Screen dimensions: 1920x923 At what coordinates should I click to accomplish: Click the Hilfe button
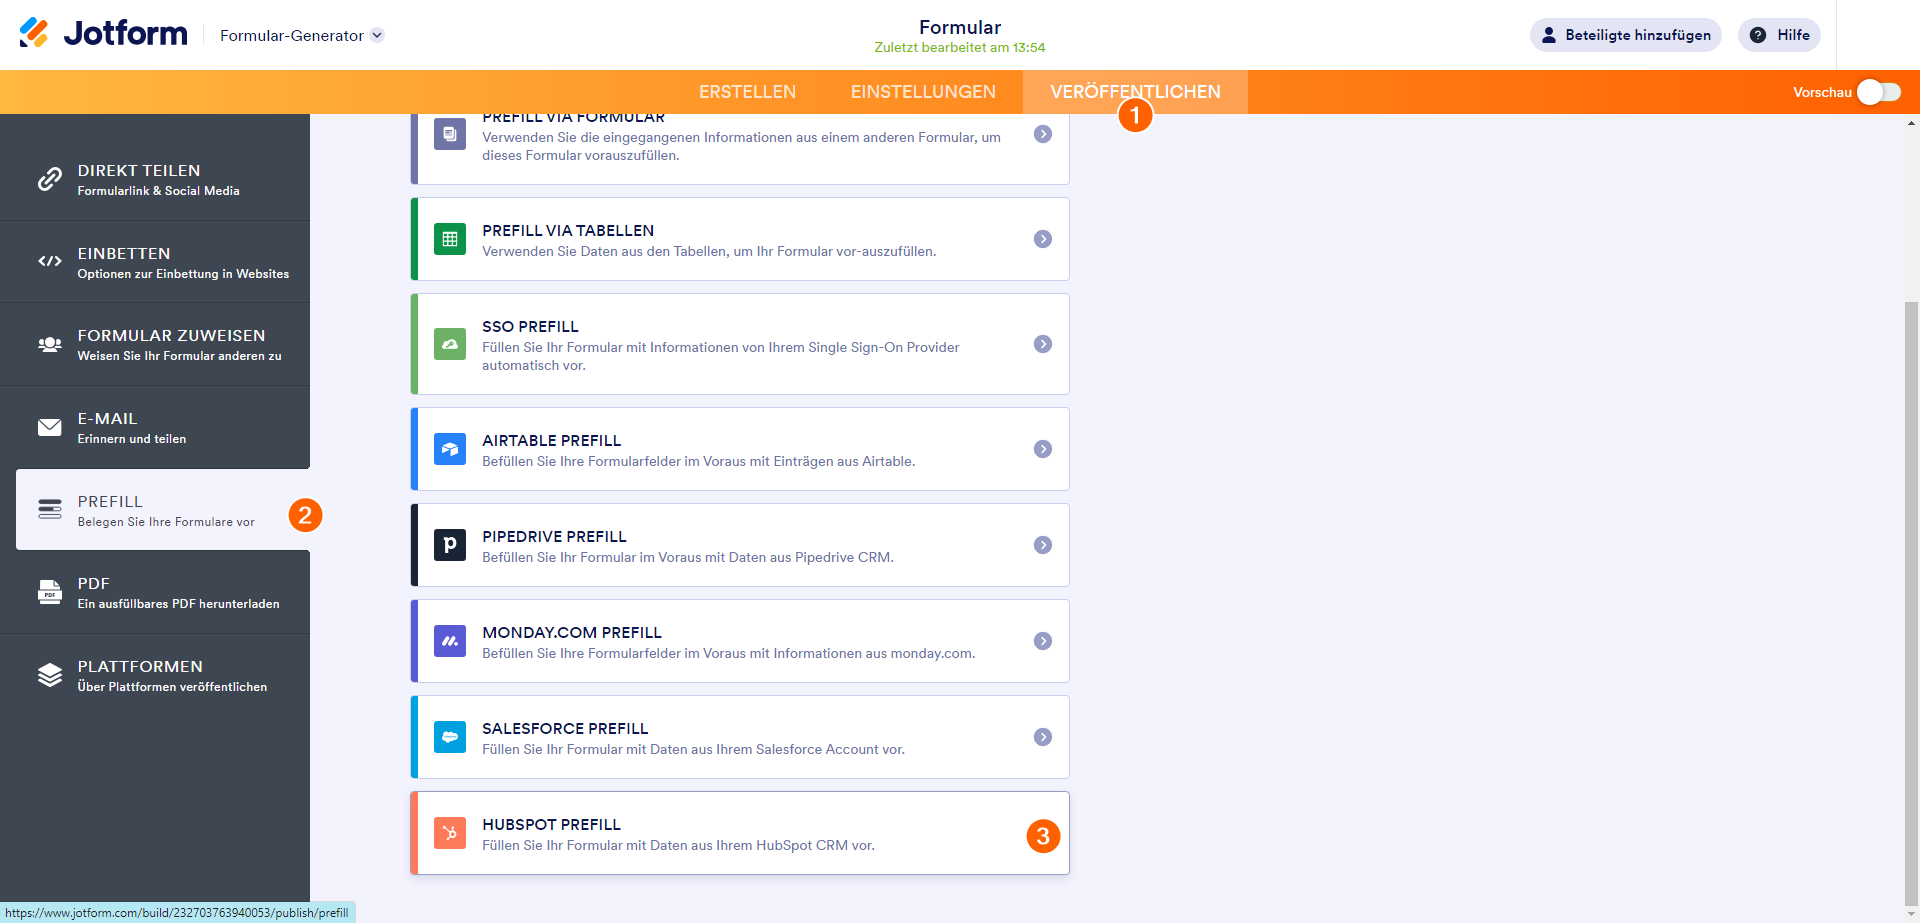tap(1779, 35)
